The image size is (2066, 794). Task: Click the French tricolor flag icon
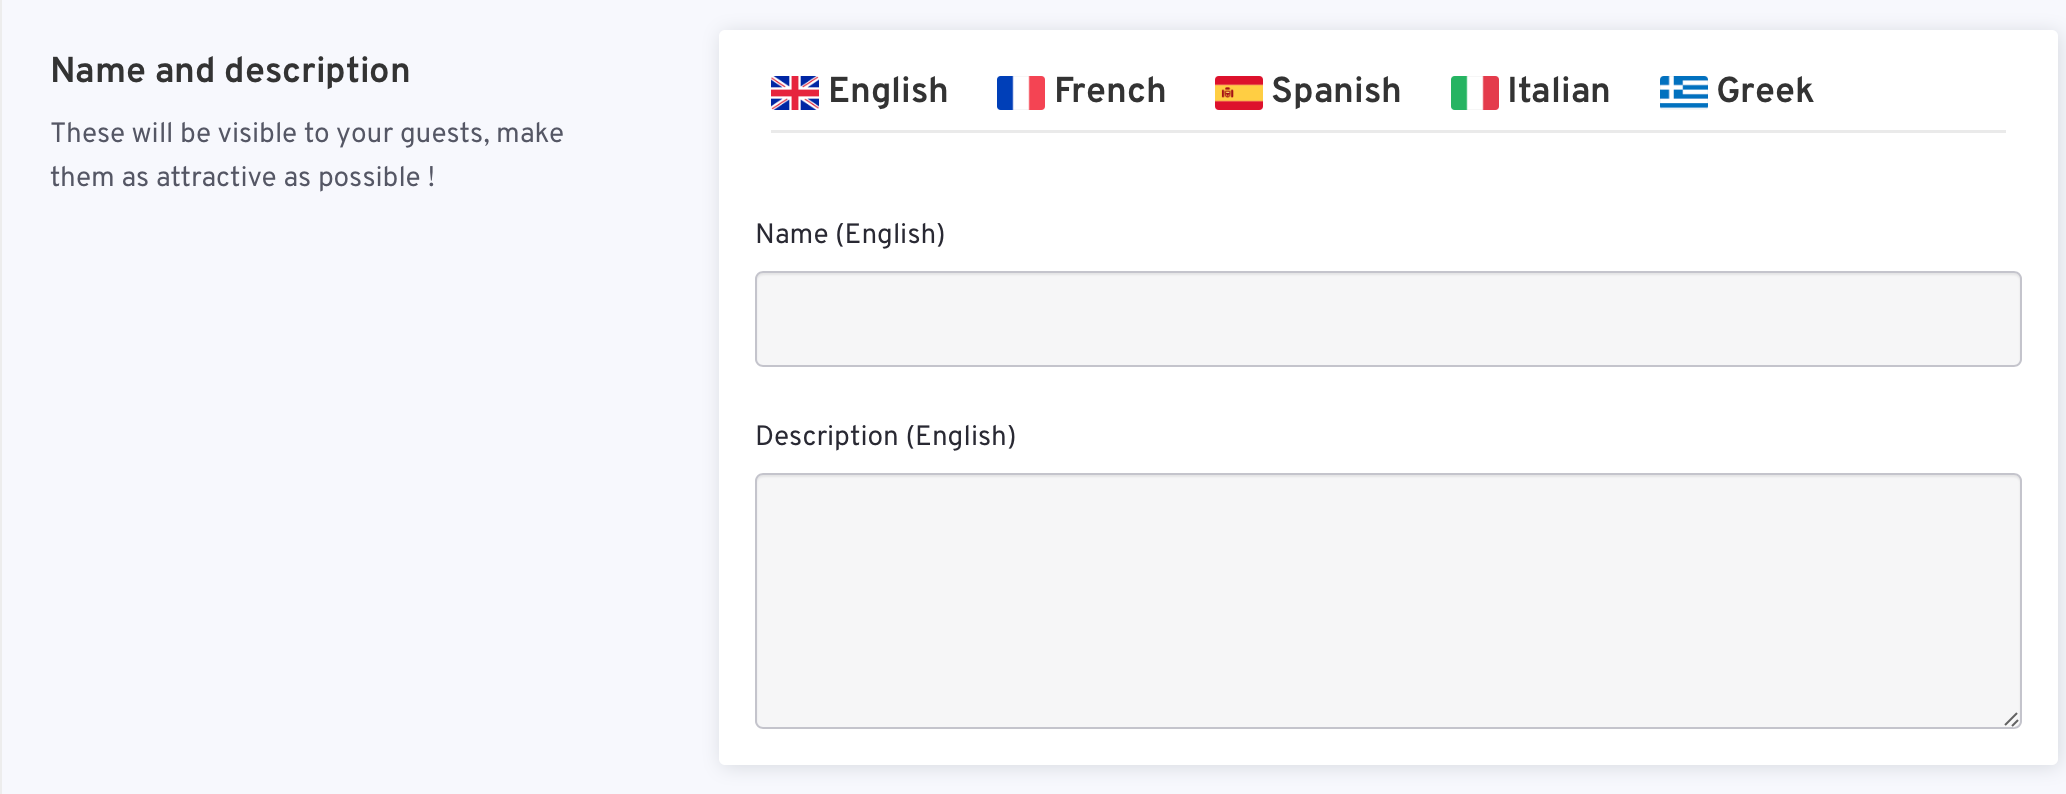(1021, 93)
